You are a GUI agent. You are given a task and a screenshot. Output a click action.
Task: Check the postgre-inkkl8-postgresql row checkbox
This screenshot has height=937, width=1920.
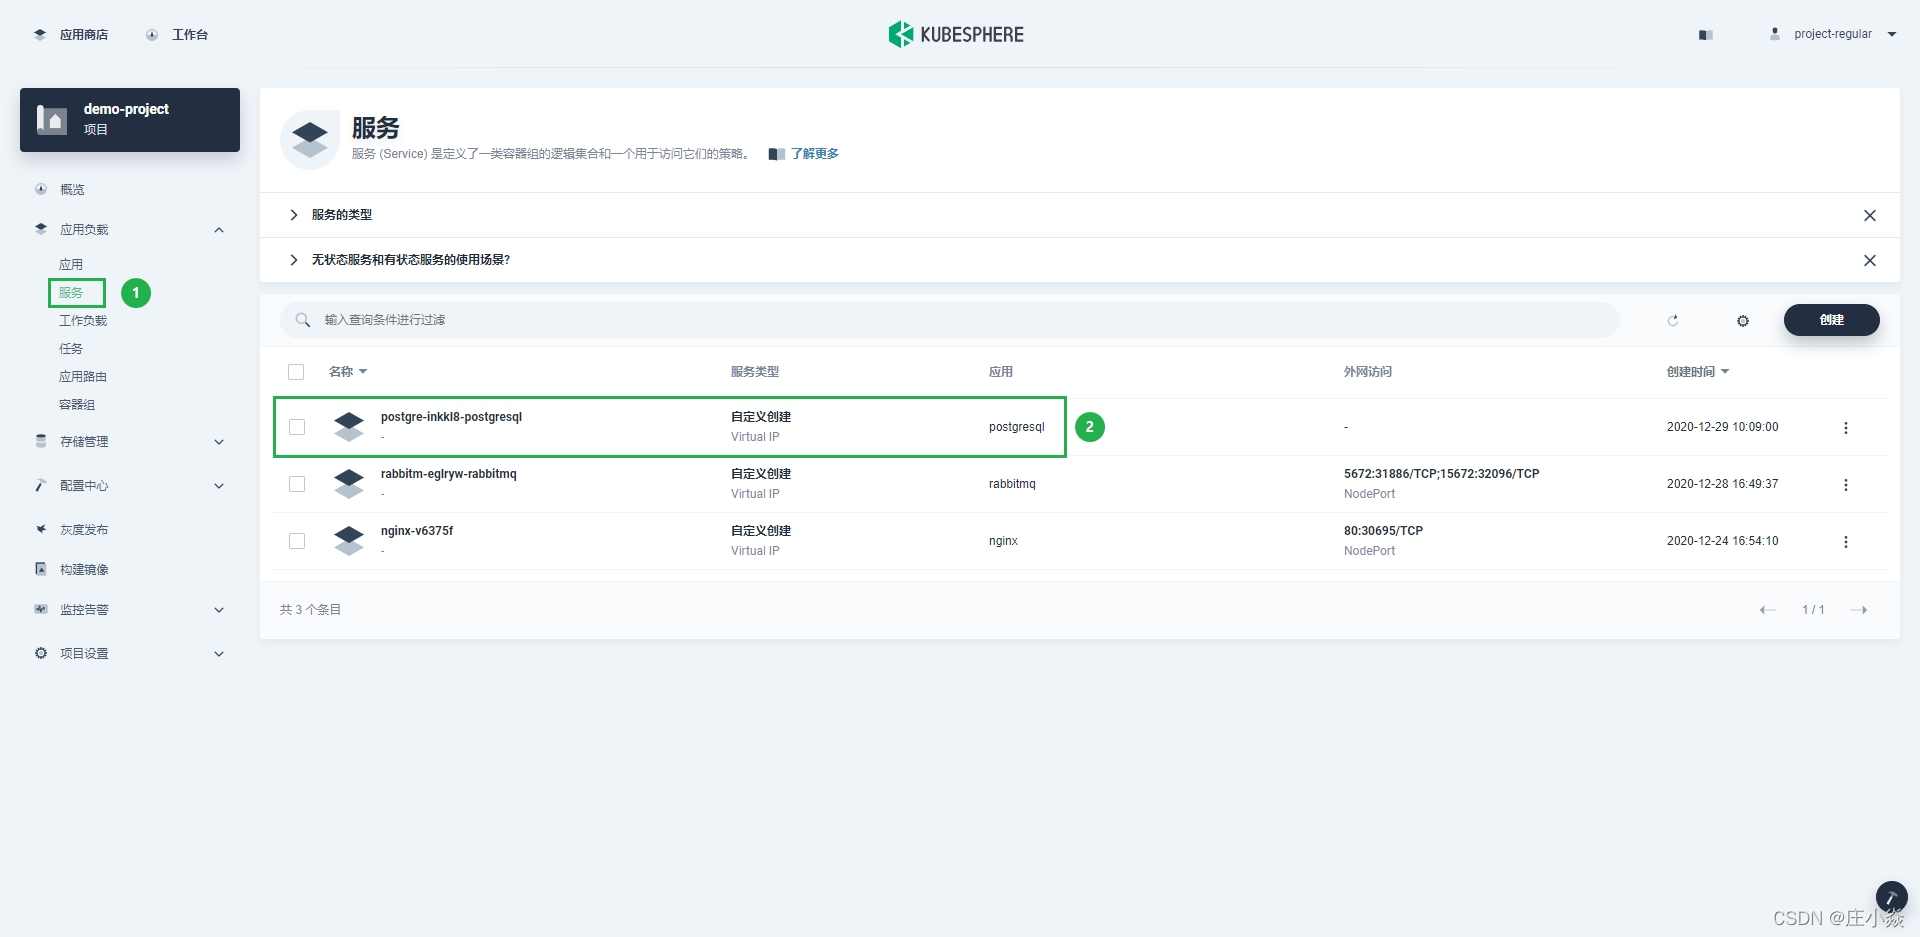pos(297,427)
